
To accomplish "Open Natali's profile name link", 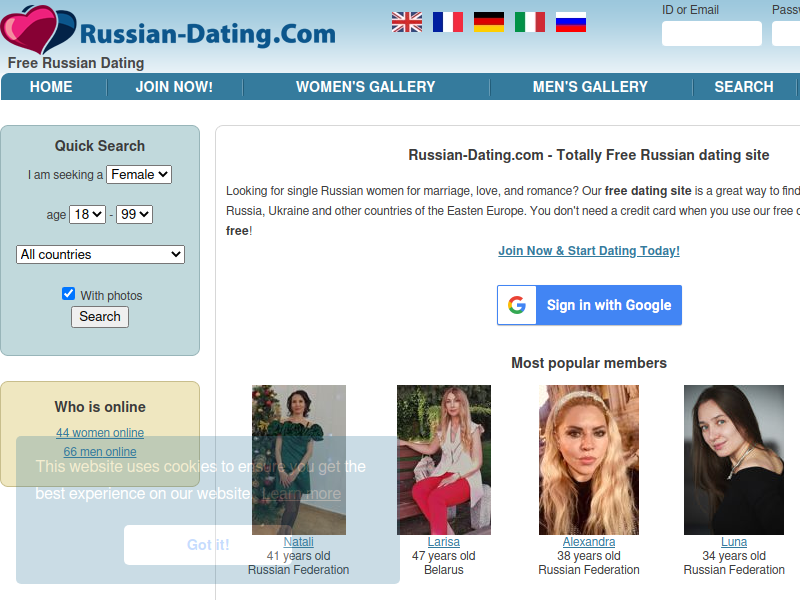I will pos(298,542).
